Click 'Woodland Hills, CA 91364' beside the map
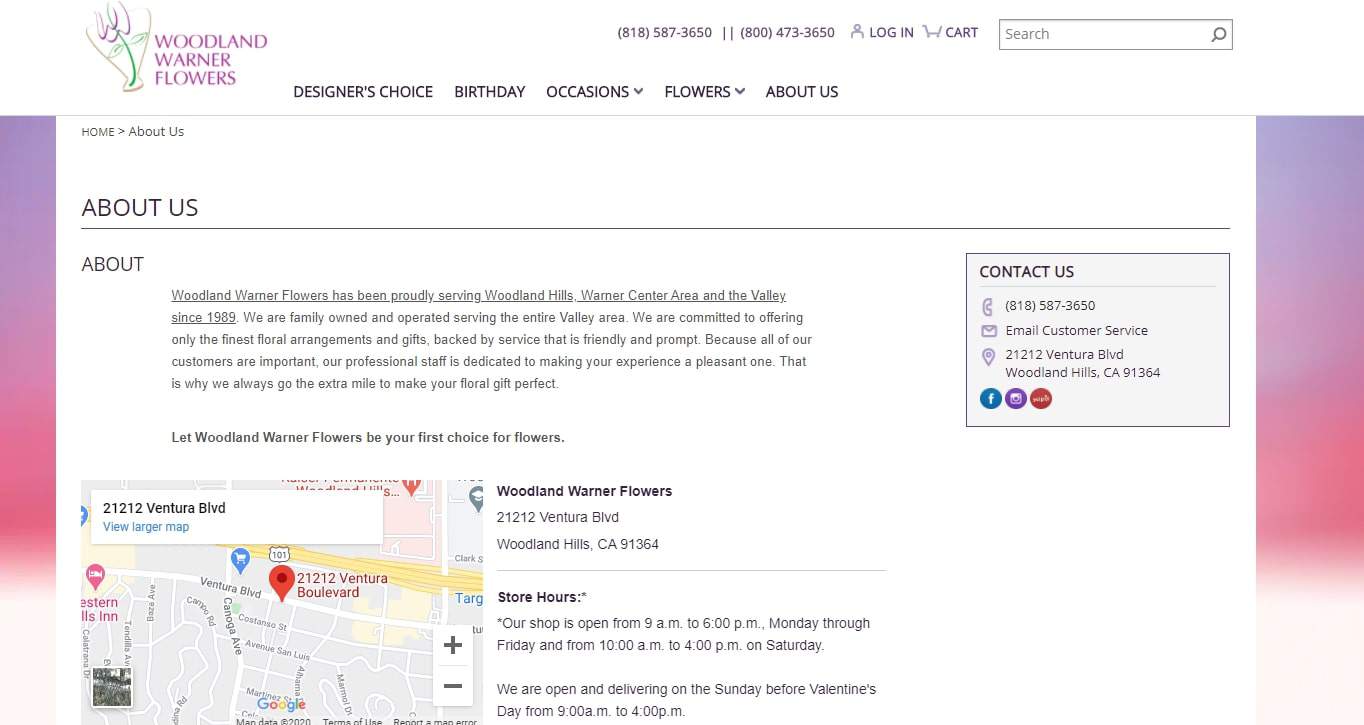The height and width of the screenshot is (725, 1364). (x=578, y=544)
